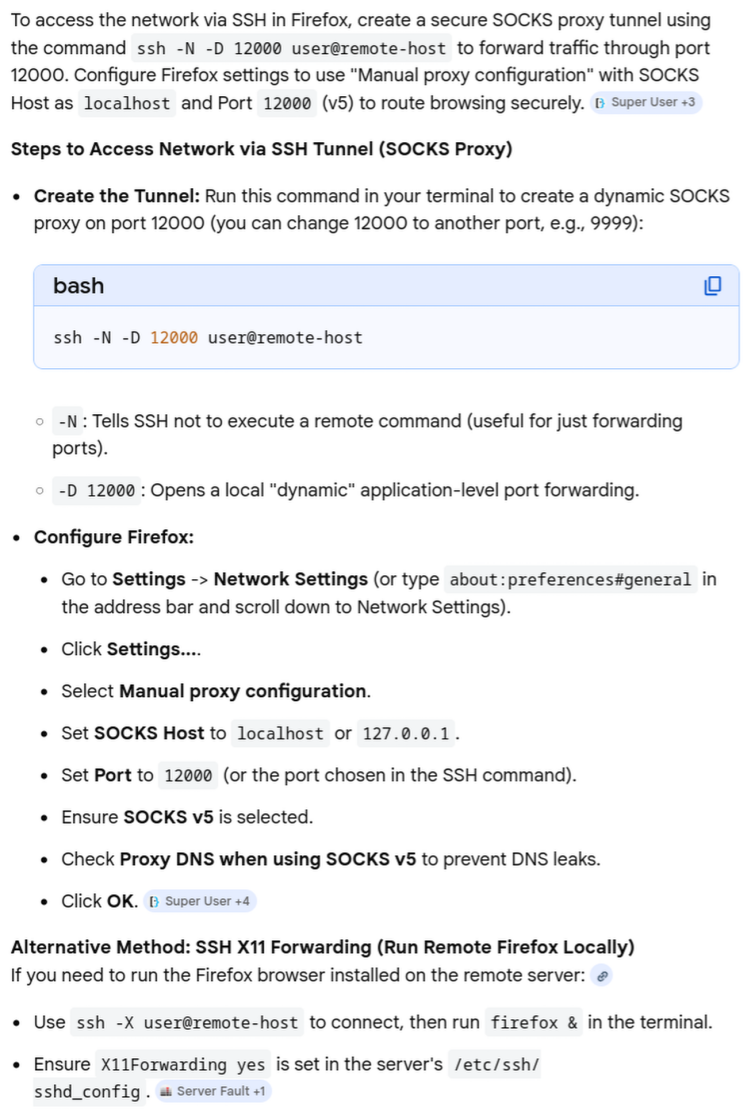Click the "127.0.0.1" inline code
This screenshot has height=1111, width=755.
click(x=407, y=734)
